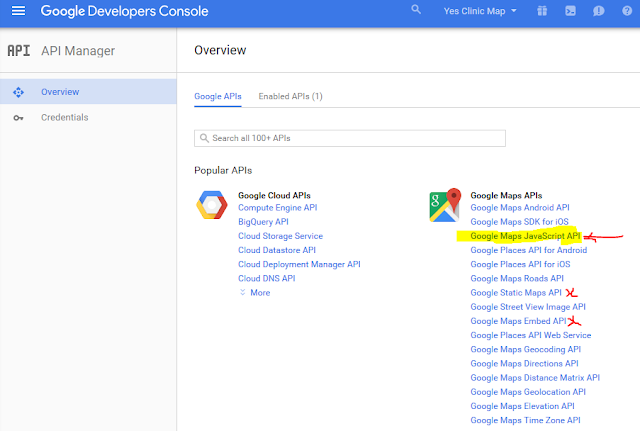
Task: Open Google Maps Embed API link
Action: (x=518, y=321)
